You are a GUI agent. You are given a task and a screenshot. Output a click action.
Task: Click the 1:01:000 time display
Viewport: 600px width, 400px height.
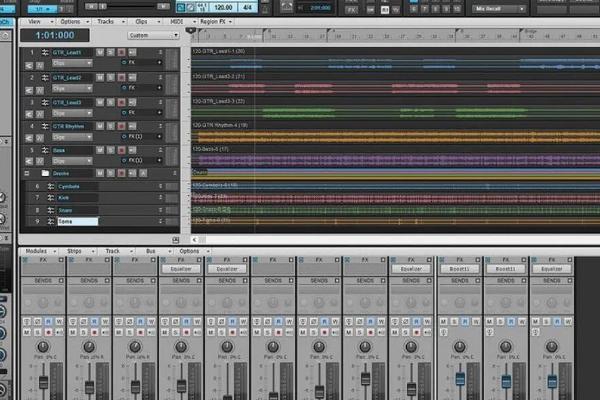point(55,36)
